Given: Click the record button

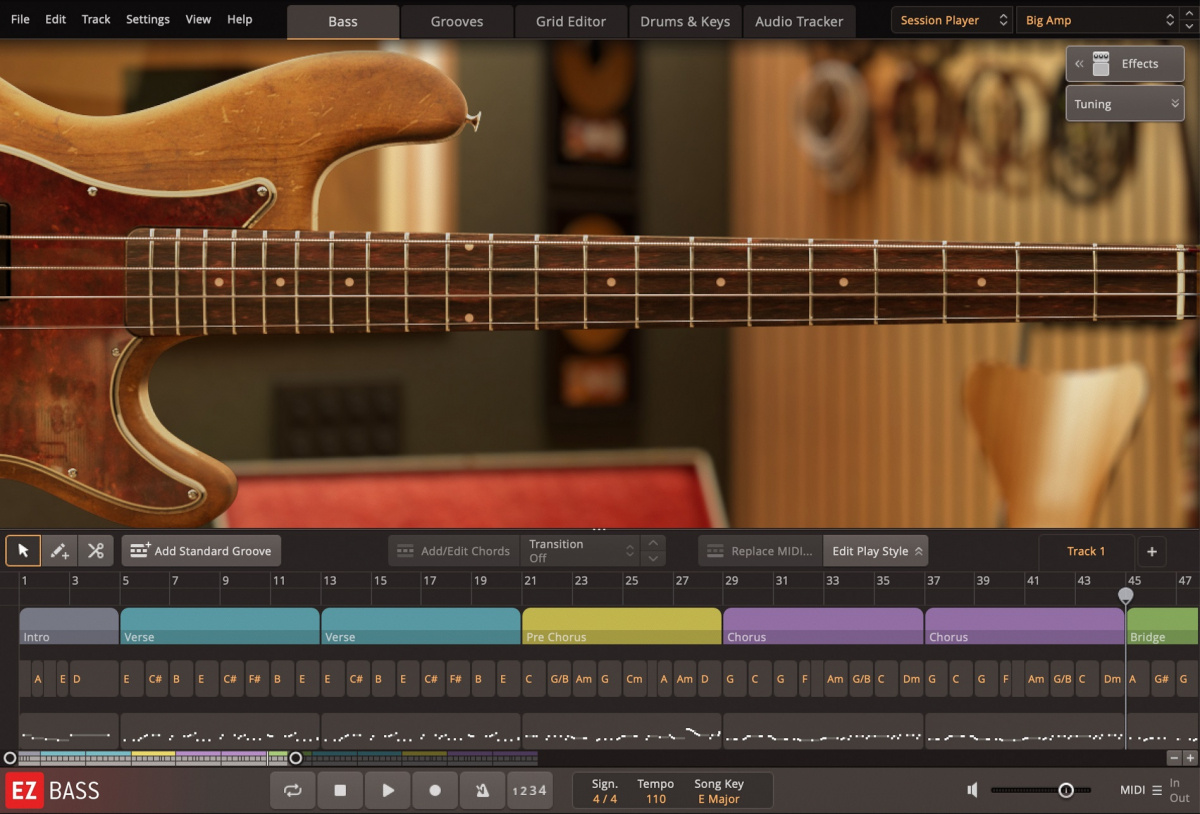Looking at the screenshot, I should 435,790.
